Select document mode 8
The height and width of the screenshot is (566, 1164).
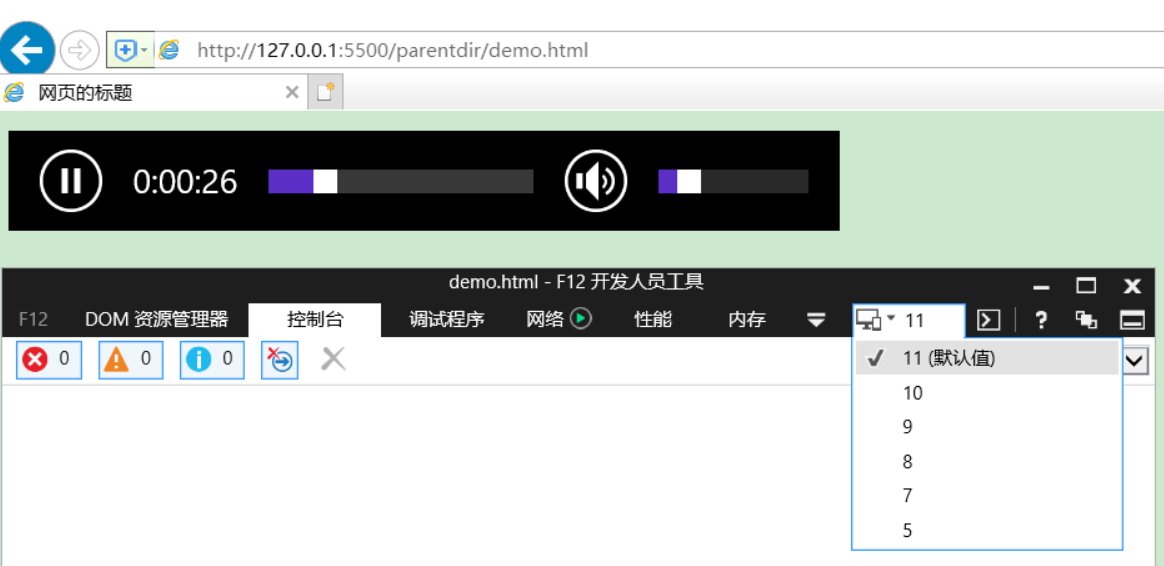pos(987,462)
